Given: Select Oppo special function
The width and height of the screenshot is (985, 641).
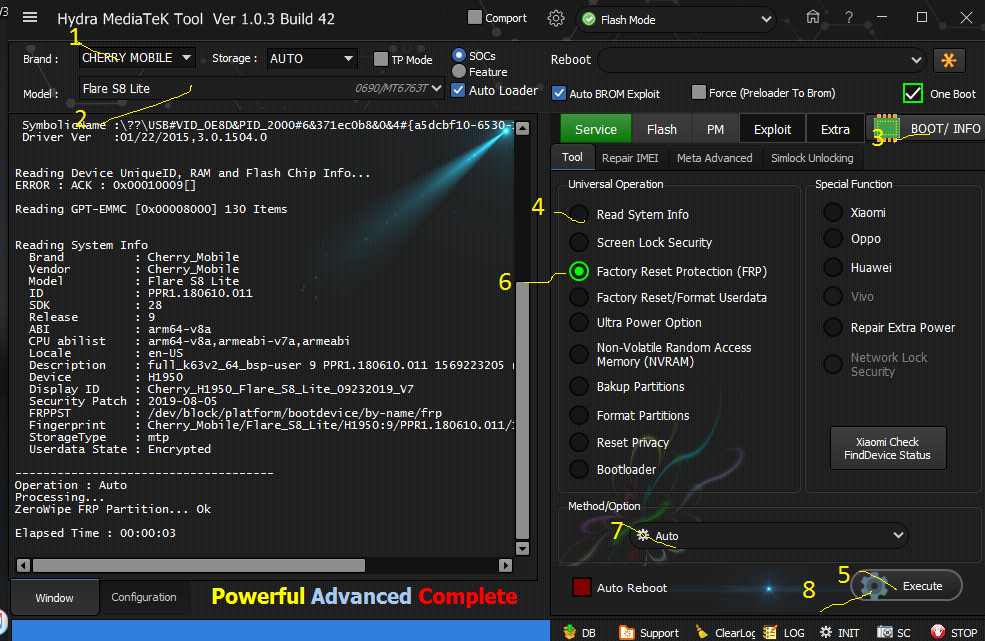Looking at the screenshot, I should (x=833, y=239).
